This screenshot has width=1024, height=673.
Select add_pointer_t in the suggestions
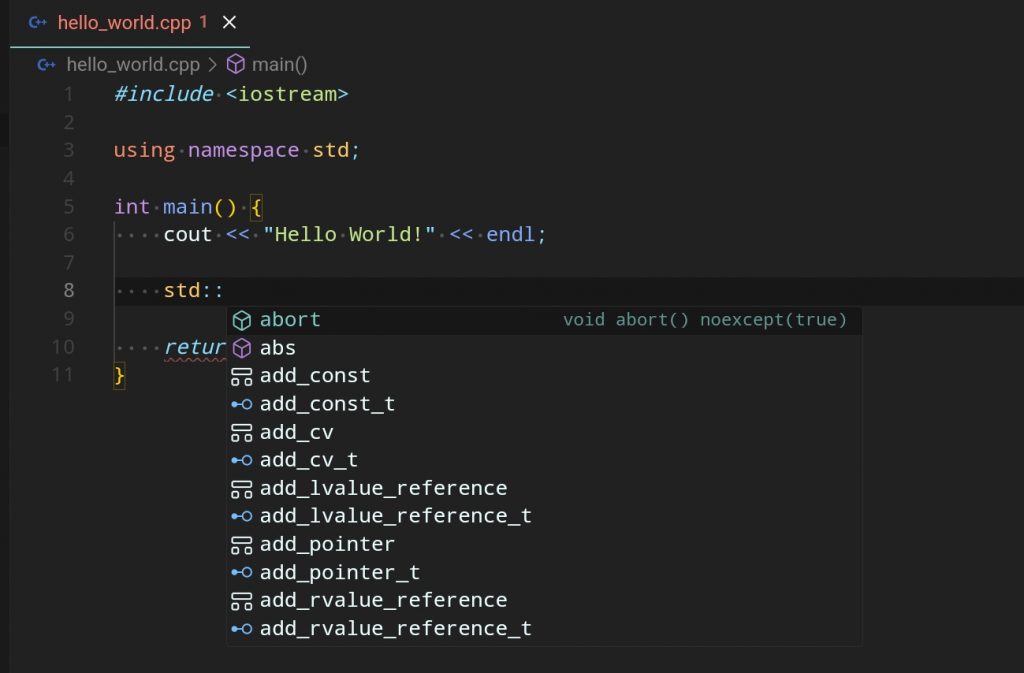(339, 573)
